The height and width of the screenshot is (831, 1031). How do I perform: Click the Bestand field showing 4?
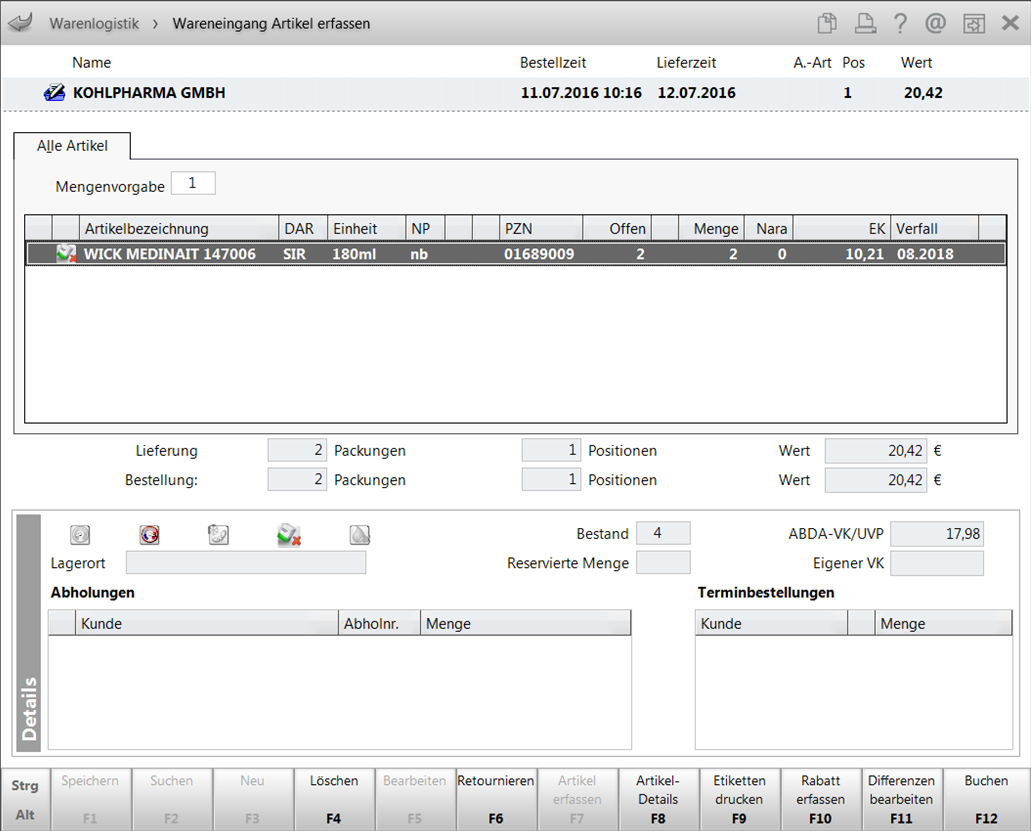click(x=663, y=533)
